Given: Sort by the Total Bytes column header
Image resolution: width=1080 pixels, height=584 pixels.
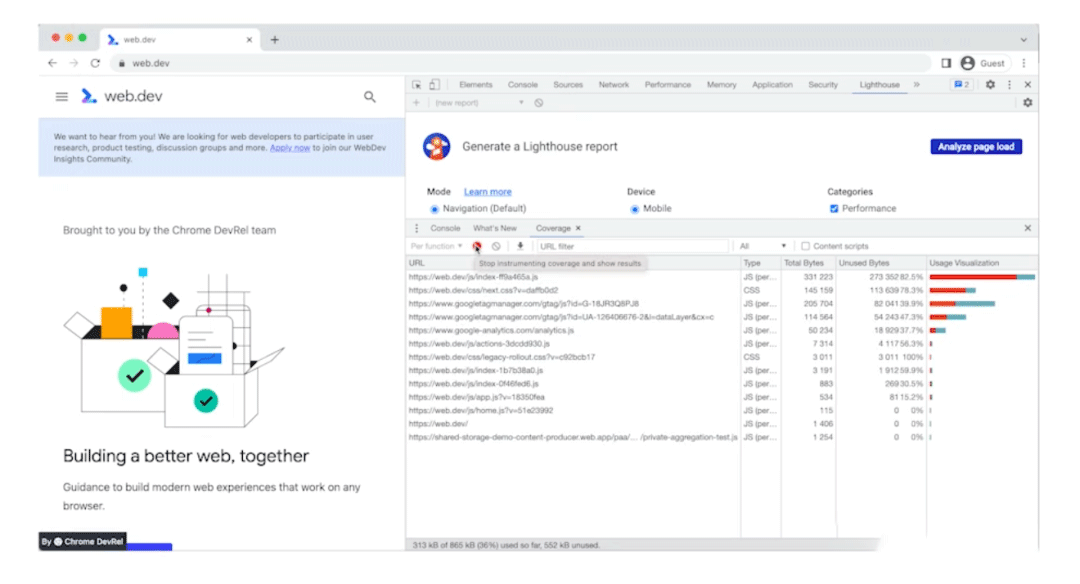Looking at the screenshot, I should pyautogui.click(x=808, y=263).
